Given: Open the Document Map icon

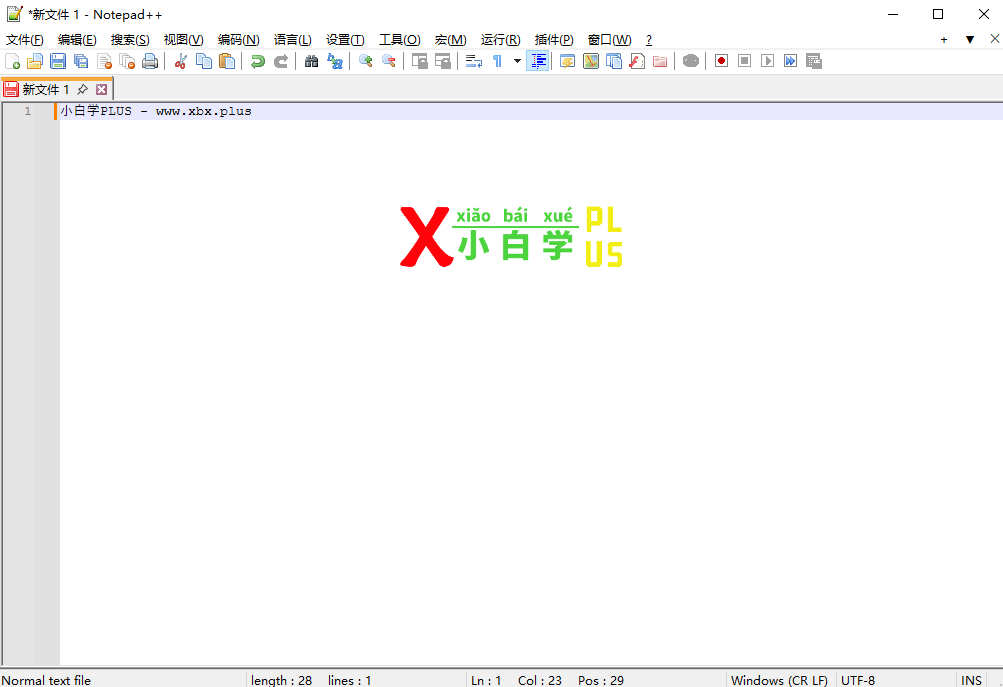Looking at the screenshot, I should click(590, 60).
